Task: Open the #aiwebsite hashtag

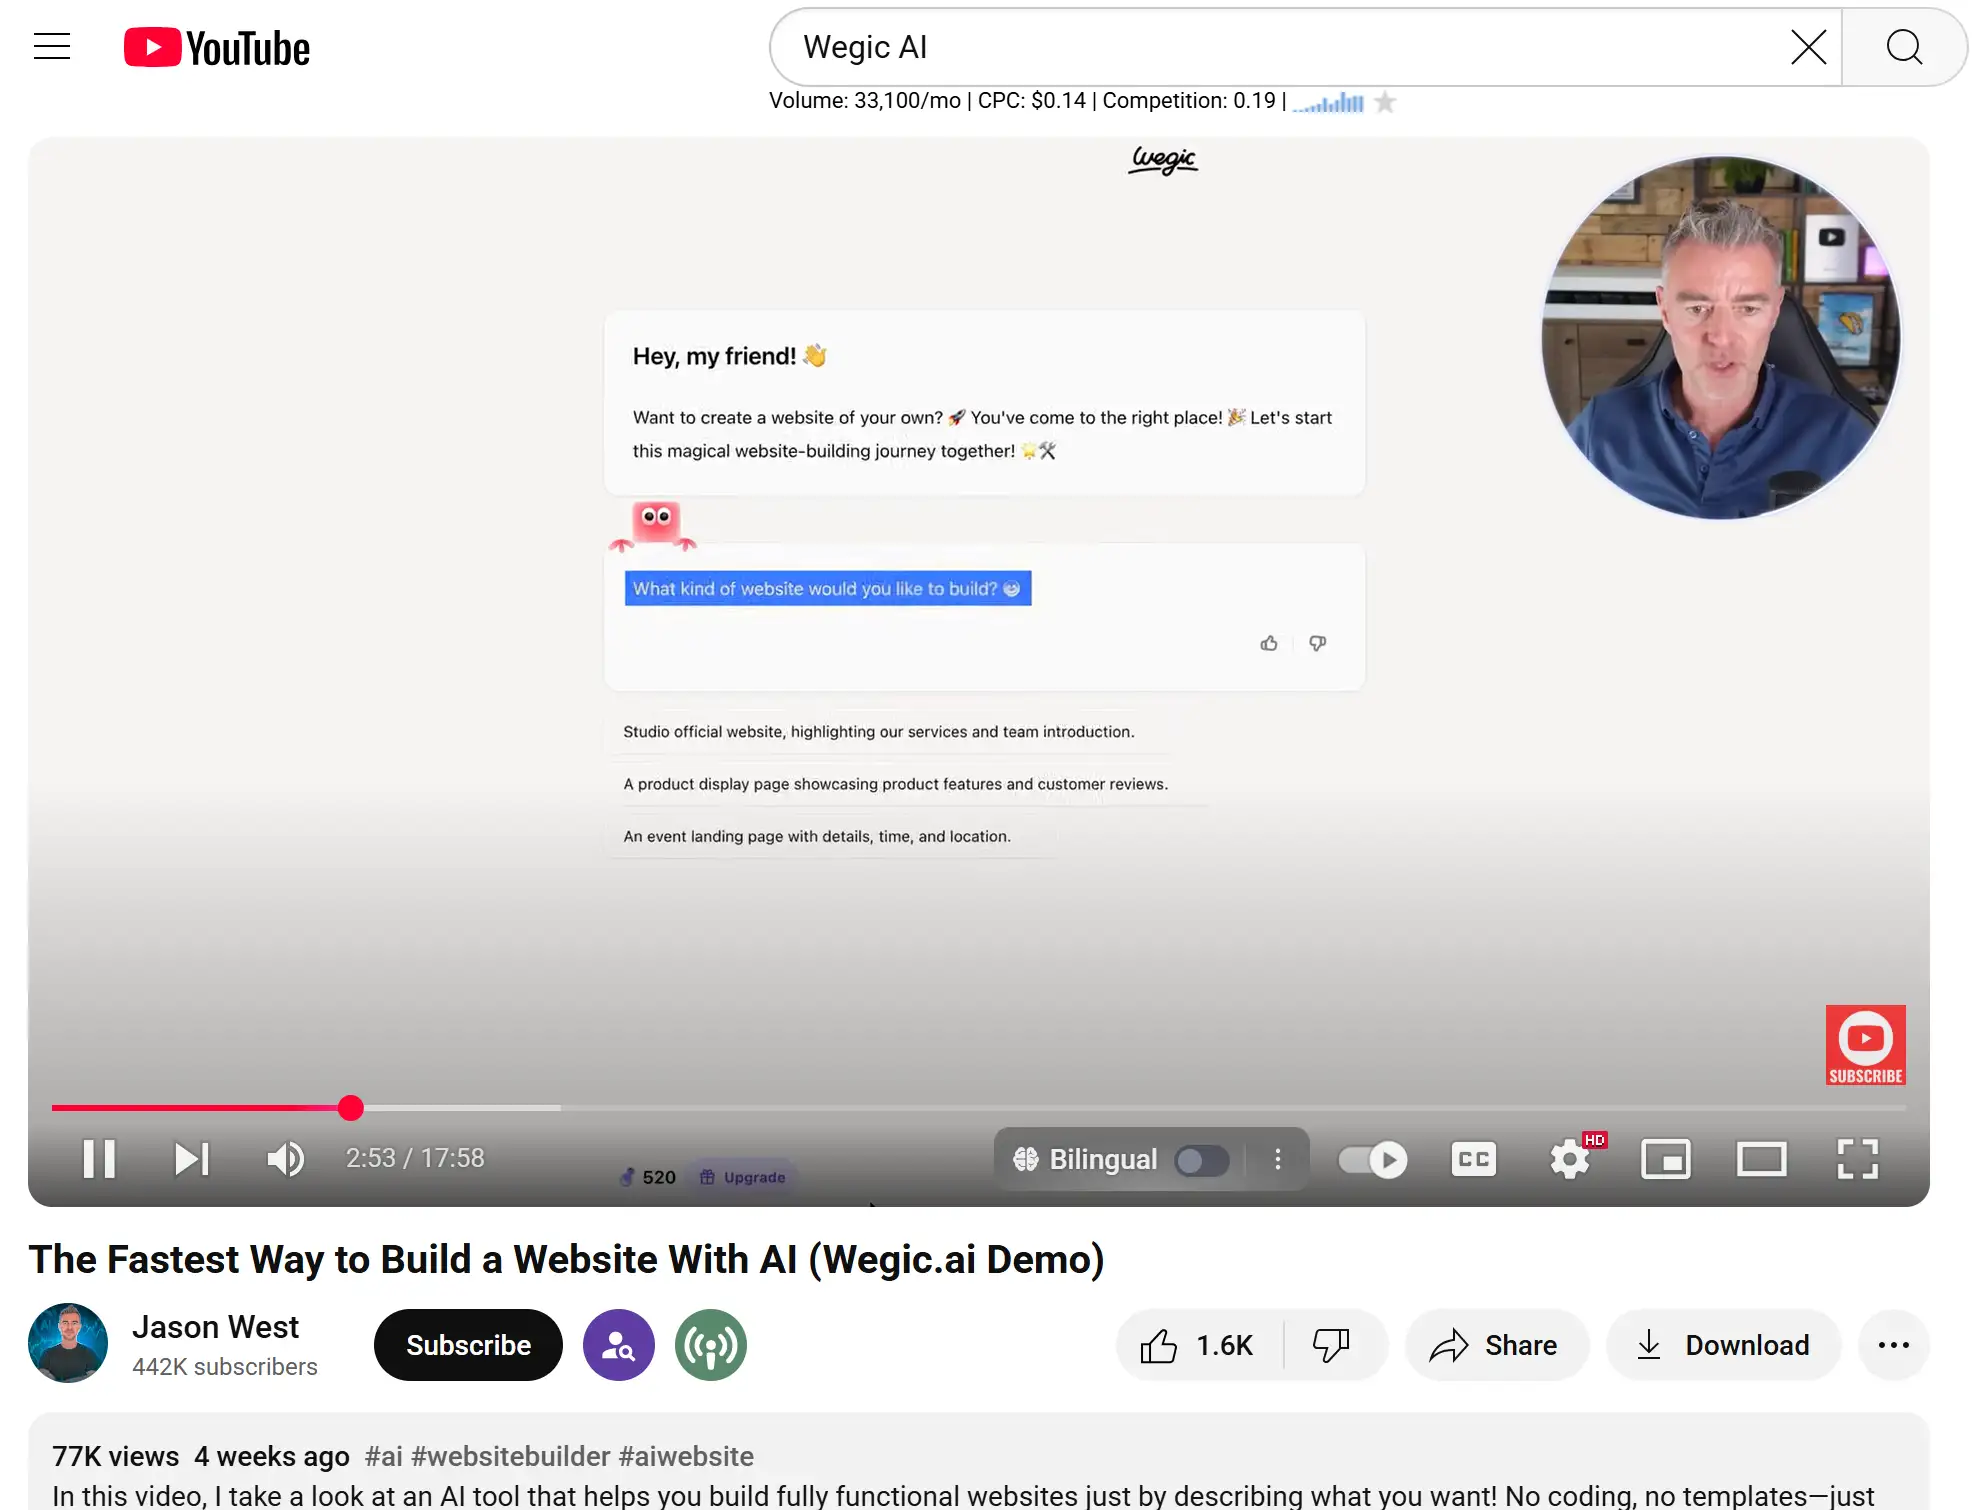Action: tap(686, 1456)
